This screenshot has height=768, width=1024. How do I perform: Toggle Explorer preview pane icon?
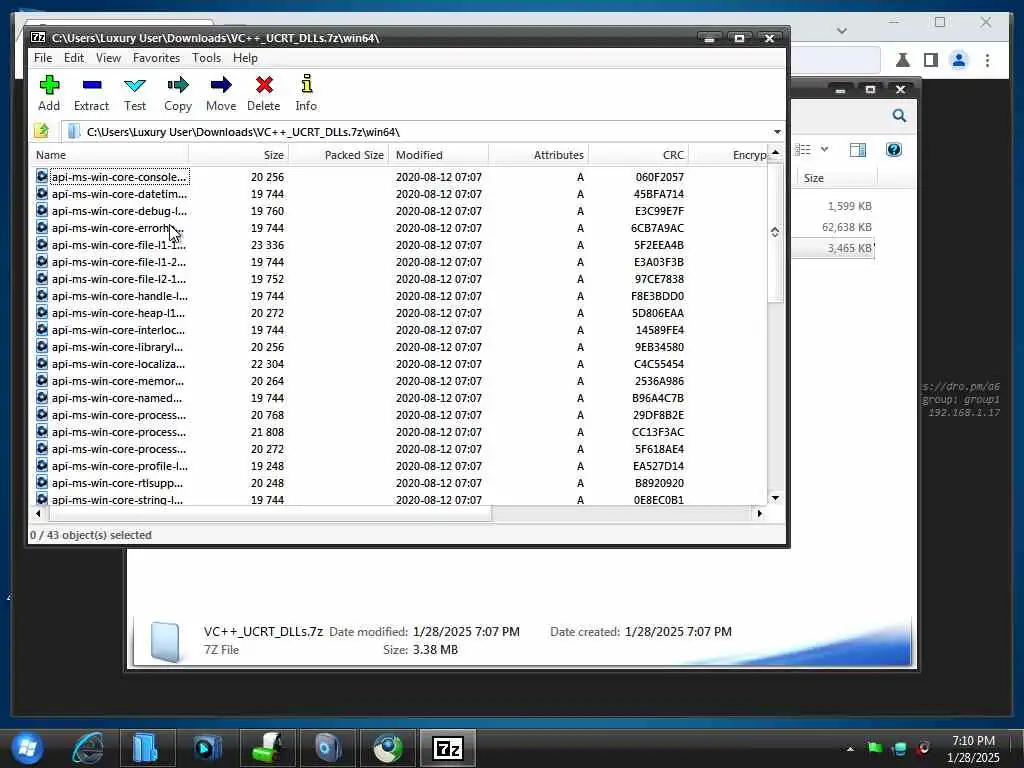tap(857, 150)
